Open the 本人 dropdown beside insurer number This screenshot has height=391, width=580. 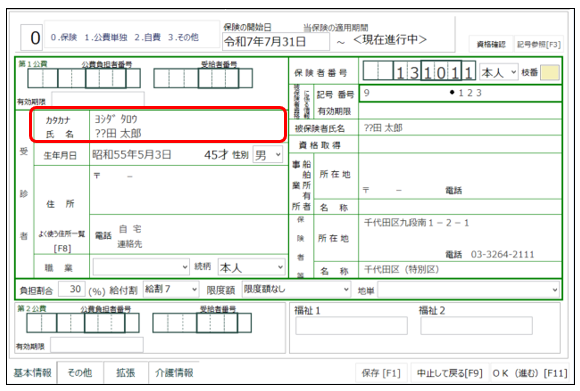coord(499,72)
